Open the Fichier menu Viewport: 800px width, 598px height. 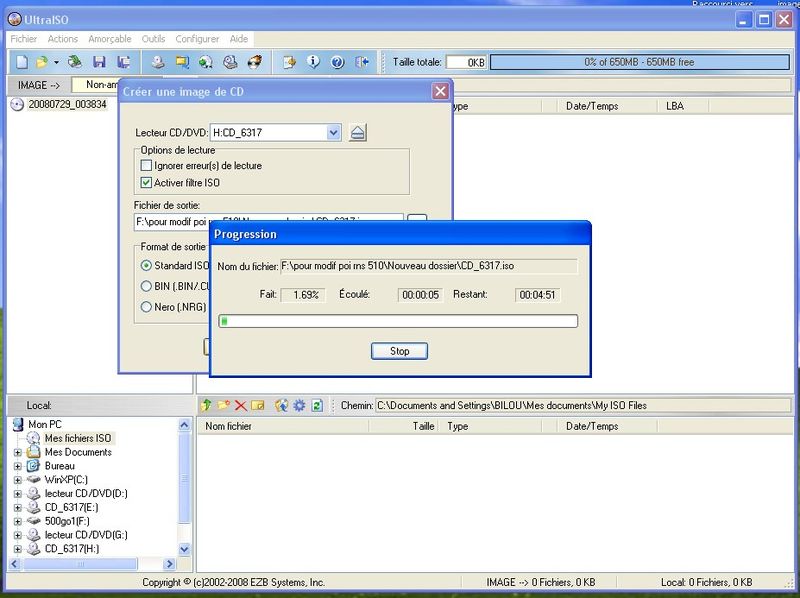point(23,39)
